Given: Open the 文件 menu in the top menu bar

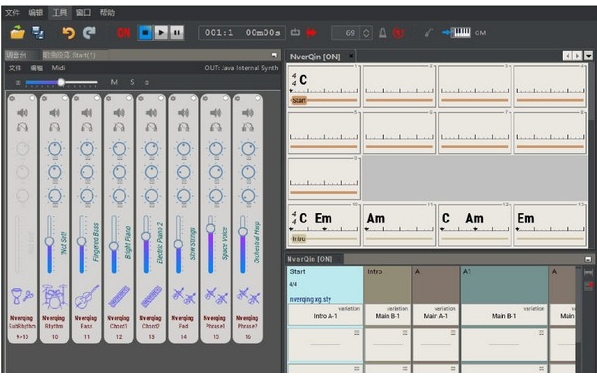Looking at the screenshot, I should click(13, 13).
